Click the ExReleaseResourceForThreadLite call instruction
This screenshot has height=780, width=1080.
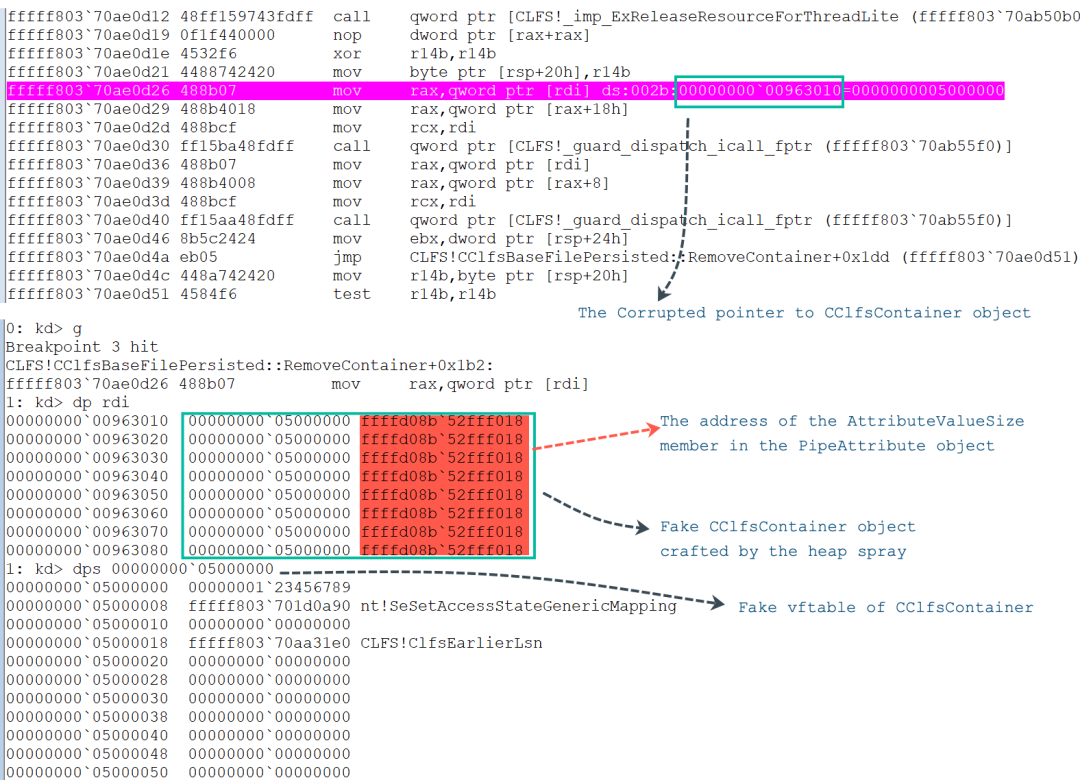pos(540,17)
